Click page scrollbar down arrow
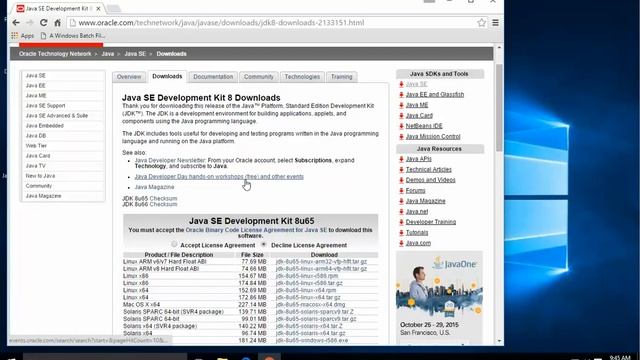Viewport: 640px width, 360px height. tap(499, 341)
